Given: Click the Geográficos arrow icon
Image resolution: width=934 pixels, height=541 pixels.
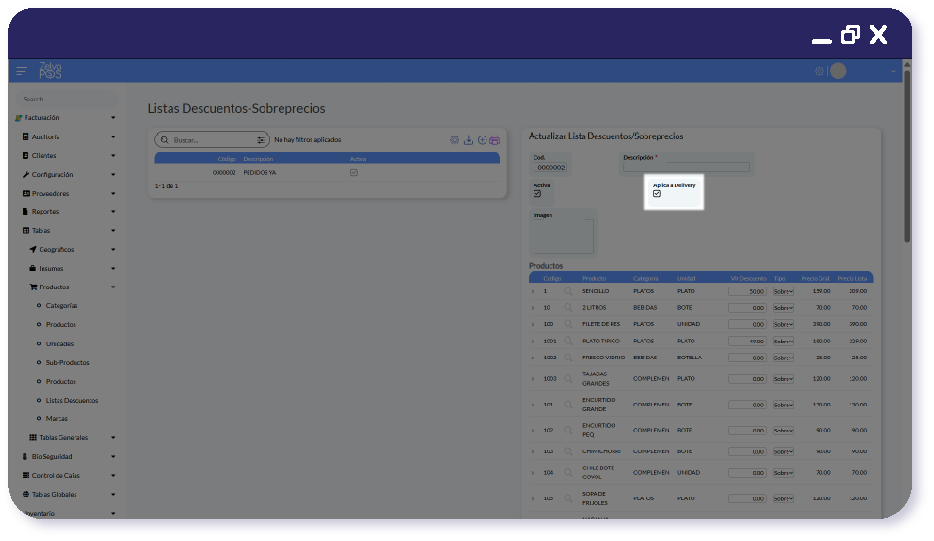Looking at the screenshot, I should (33, 250).
